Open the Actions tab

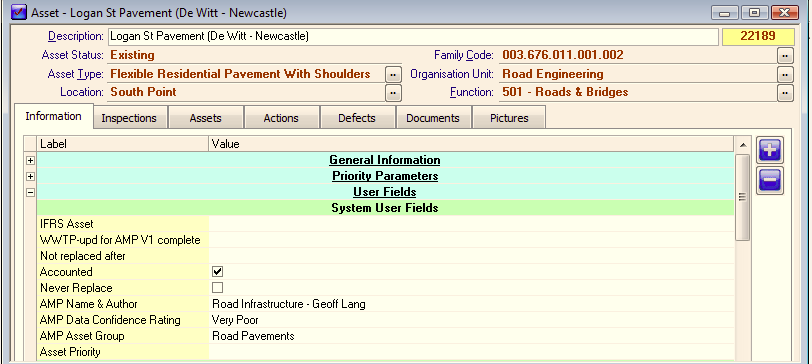[x=281, y=118]
